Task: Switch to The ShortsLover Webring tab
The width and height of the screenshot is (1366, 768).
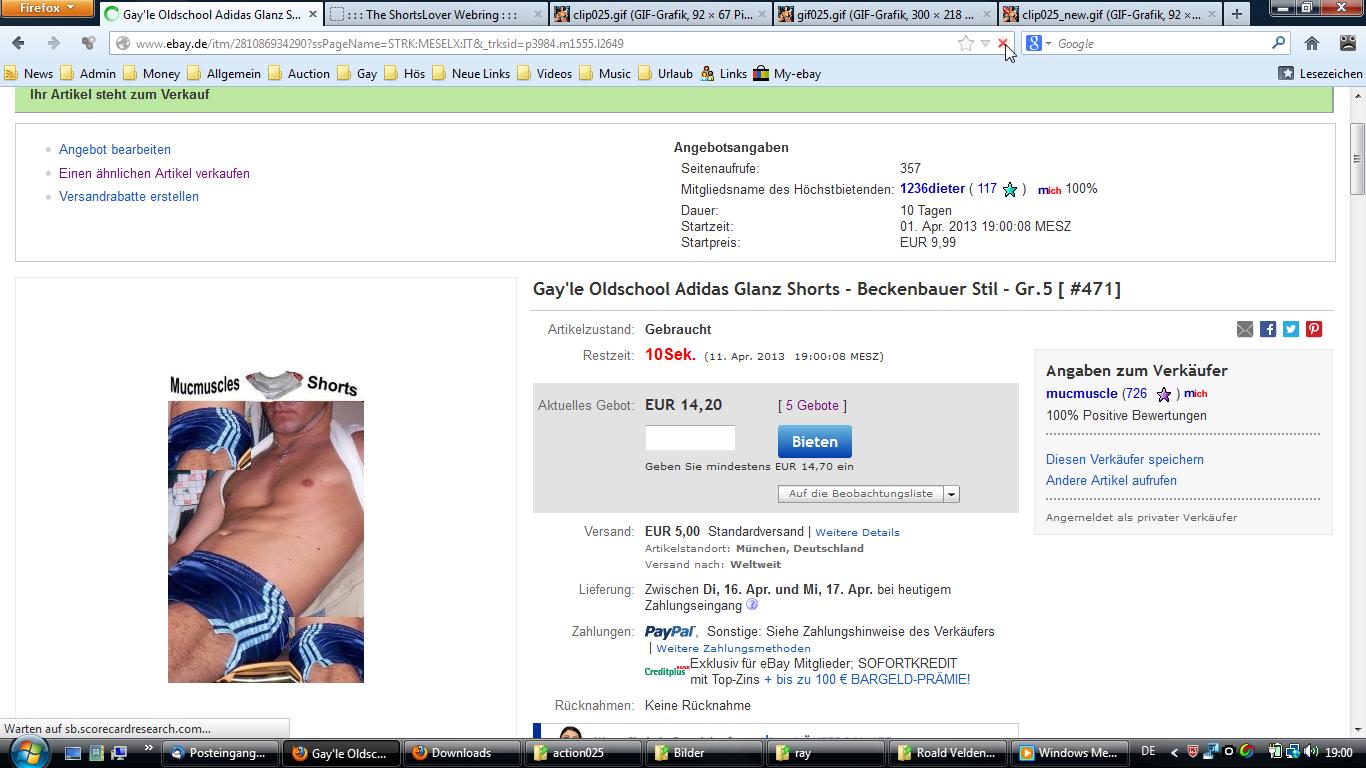Action: click(x=436, y=14)
